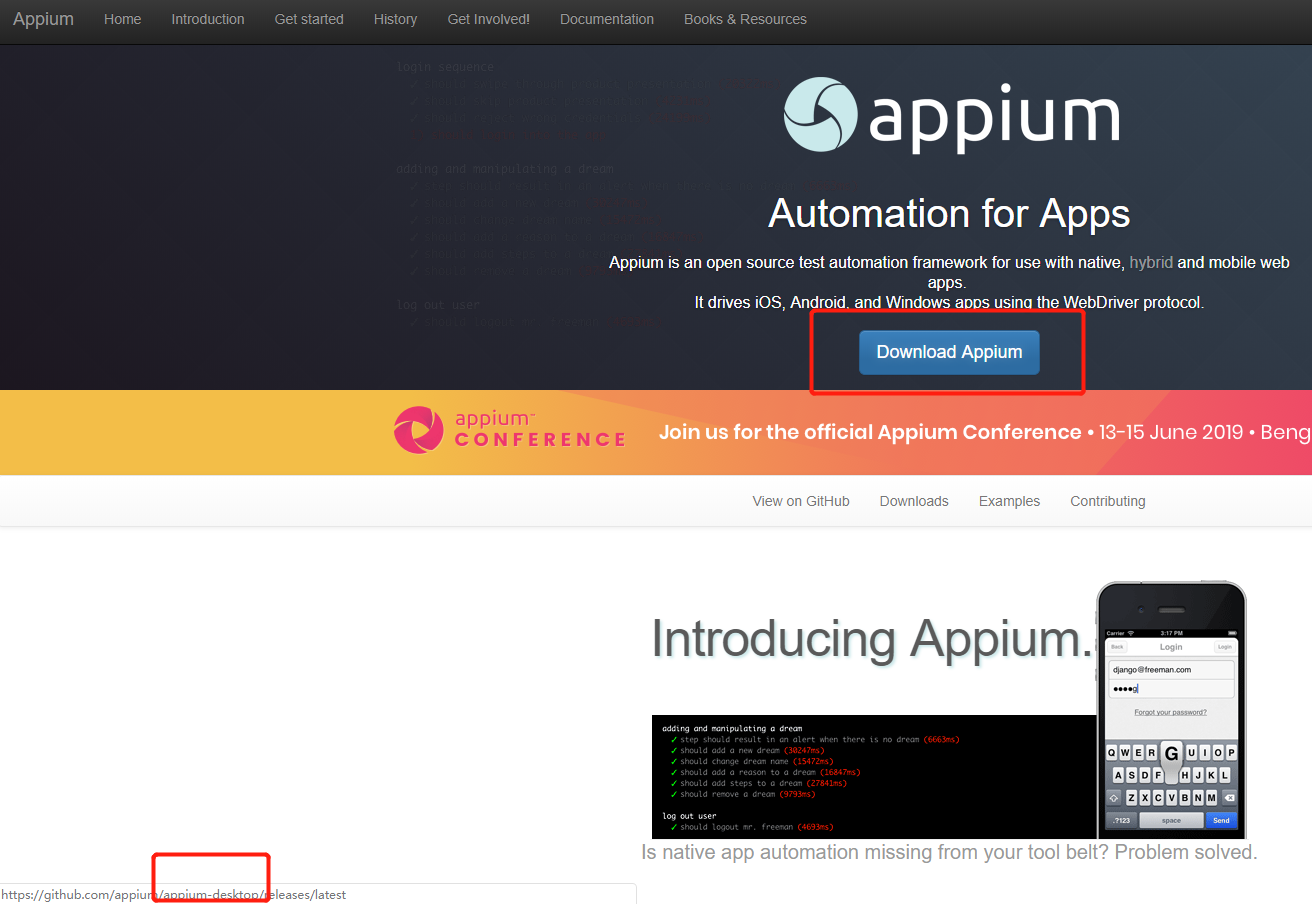Open the Appium Conference banner text
The image size is (1312, 904).
[984, 432]
